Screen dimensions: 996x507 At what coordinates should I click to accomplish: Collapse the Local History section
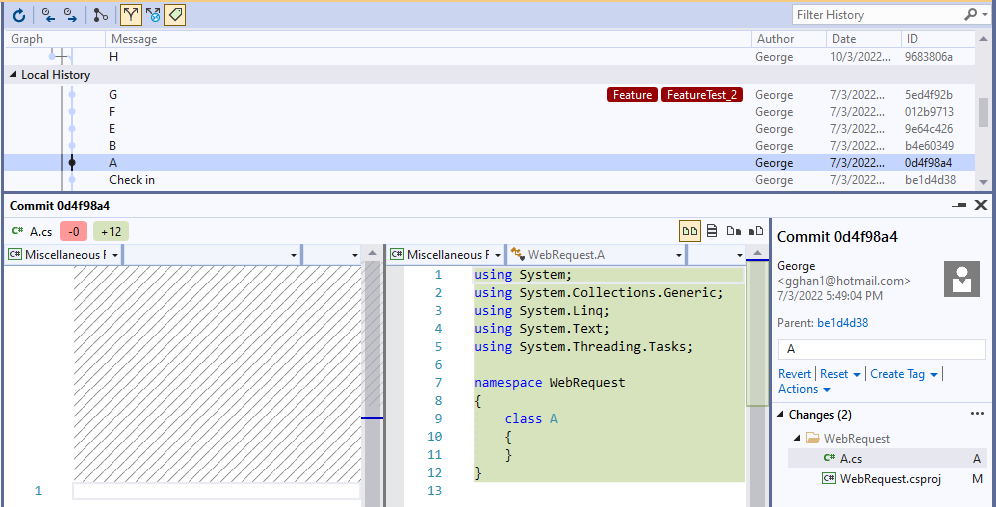tap(14, 75)
